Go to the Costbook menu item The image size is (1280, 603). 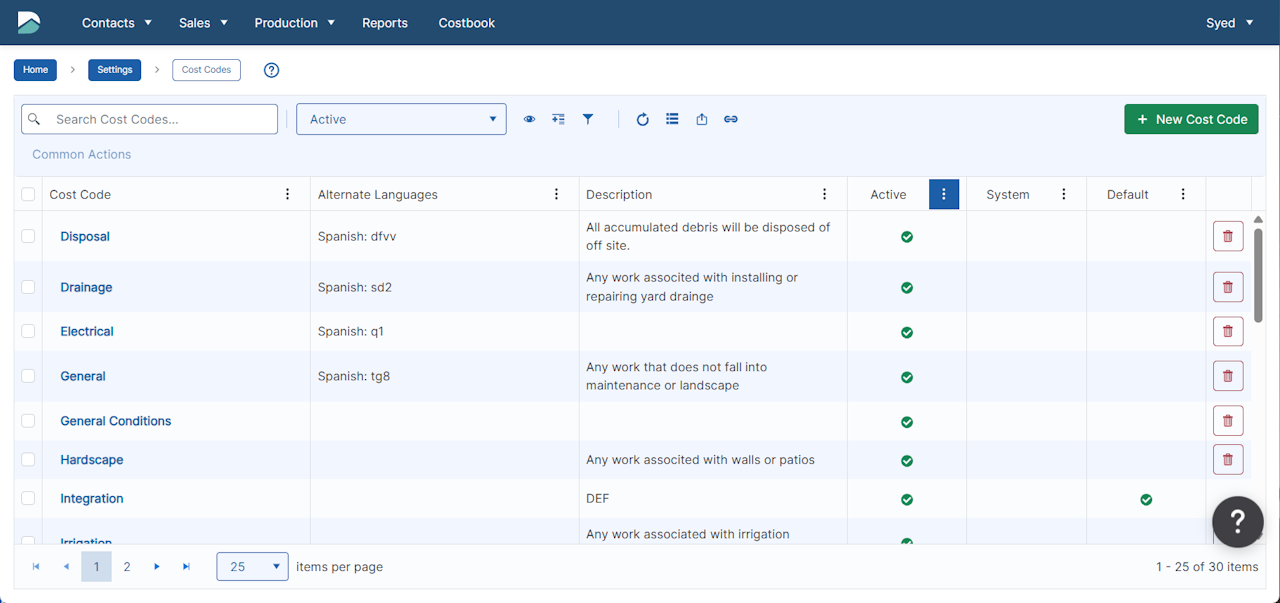click(466, 23)
